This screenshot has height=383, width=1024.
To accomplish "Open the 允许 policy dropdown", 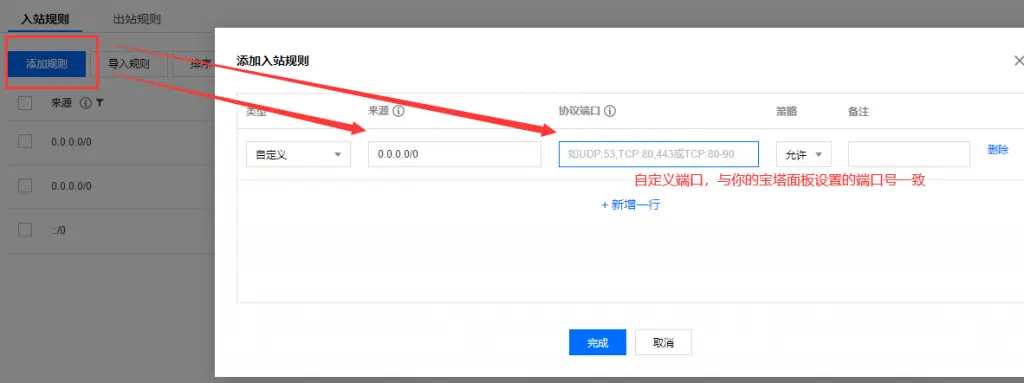I will coord(803,155).
